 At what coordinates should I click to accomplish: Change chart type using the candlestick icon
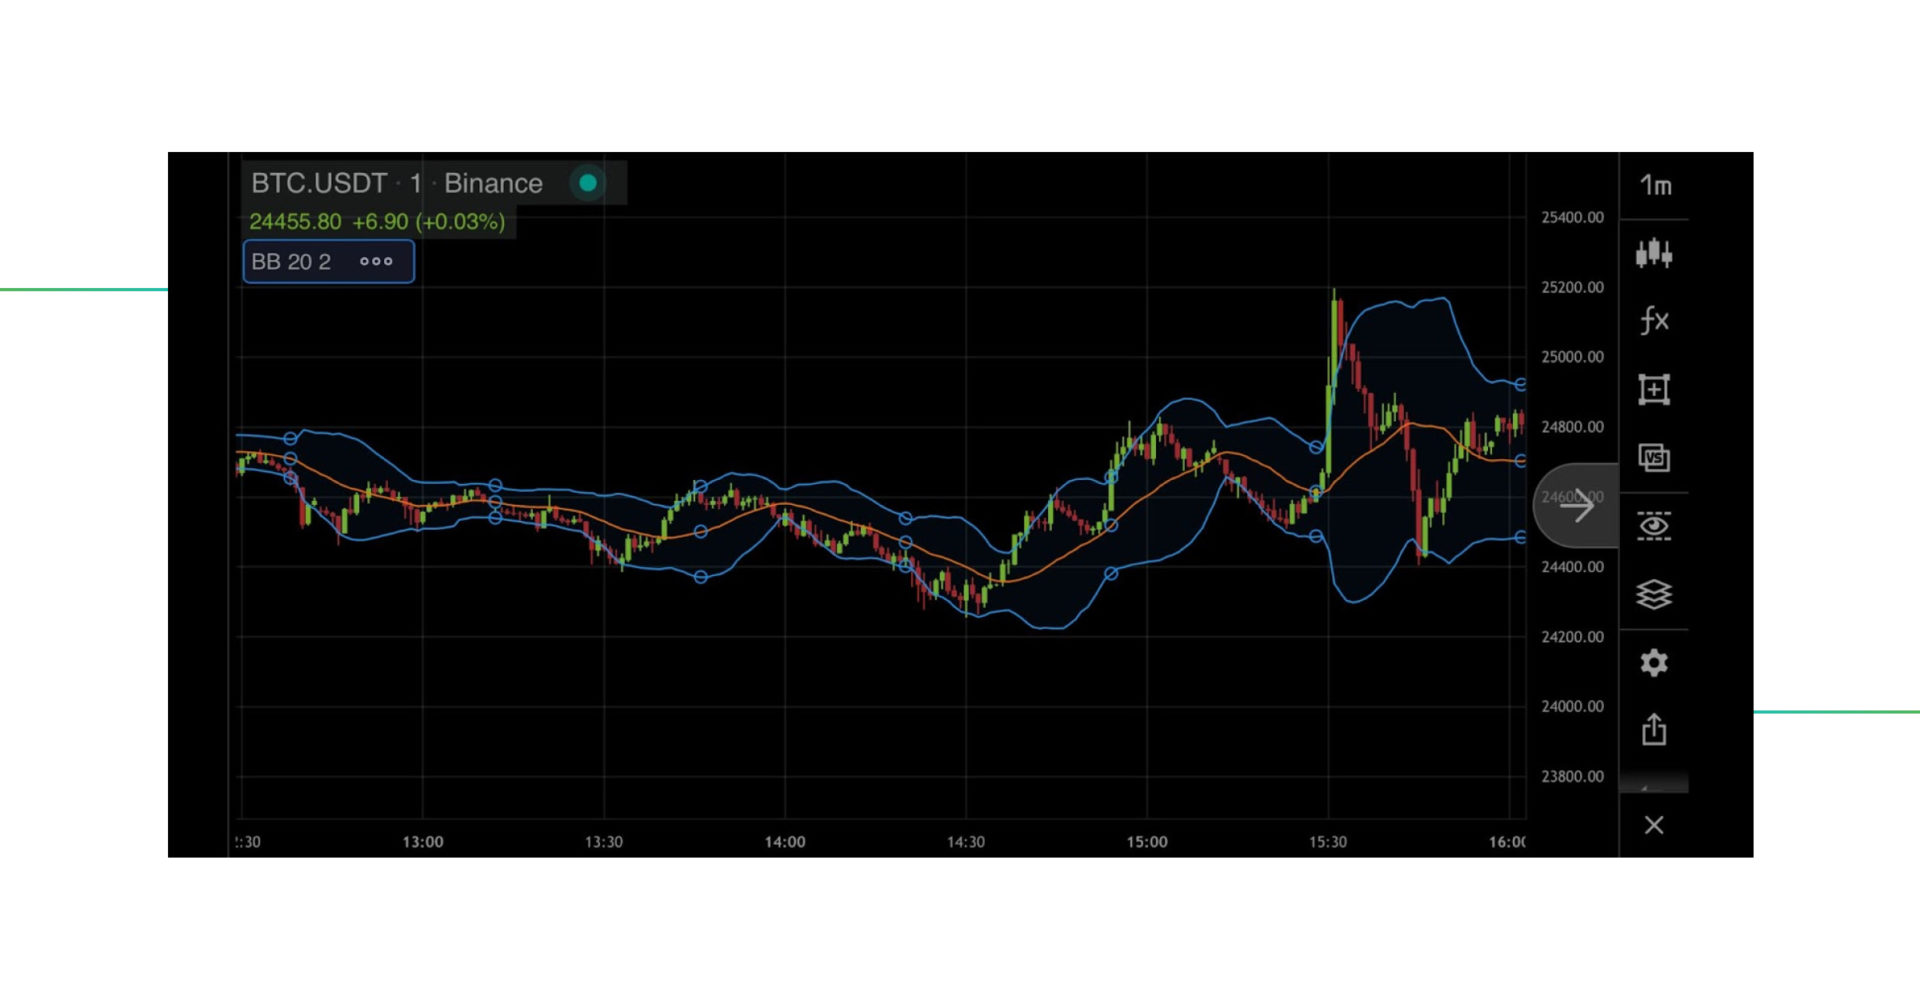[1655, 254]
